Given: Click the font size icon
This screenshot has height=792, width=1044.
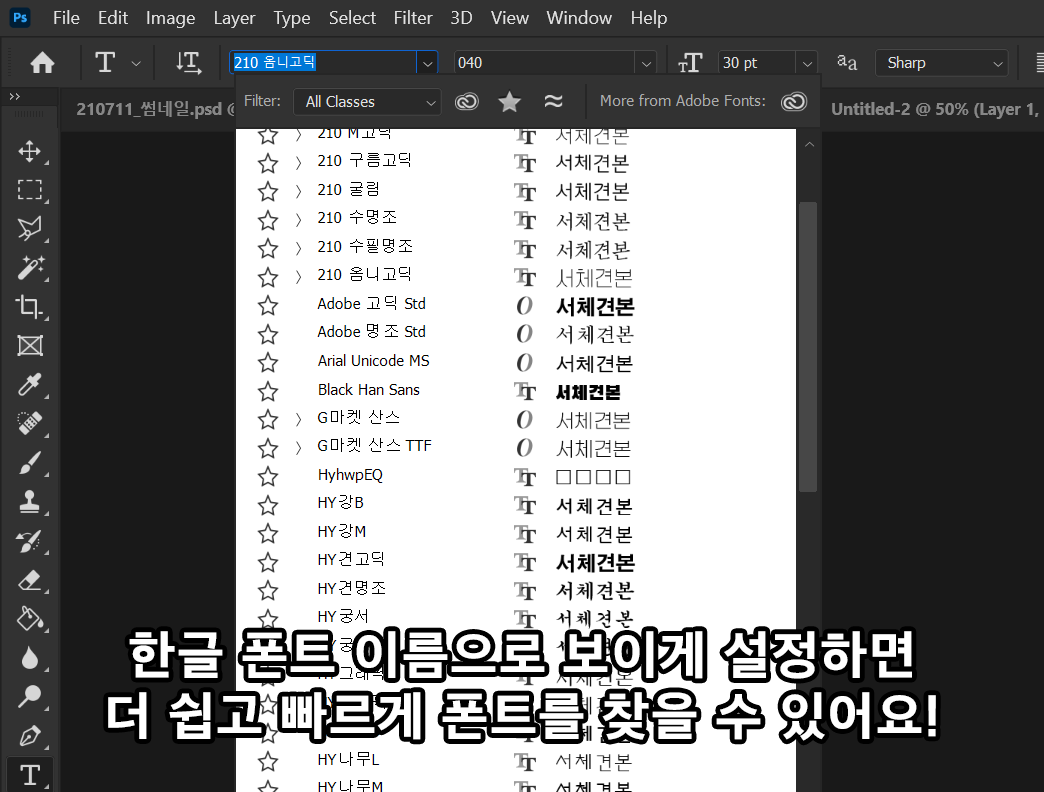Looking at the screenshot, I should click(690, 63).
